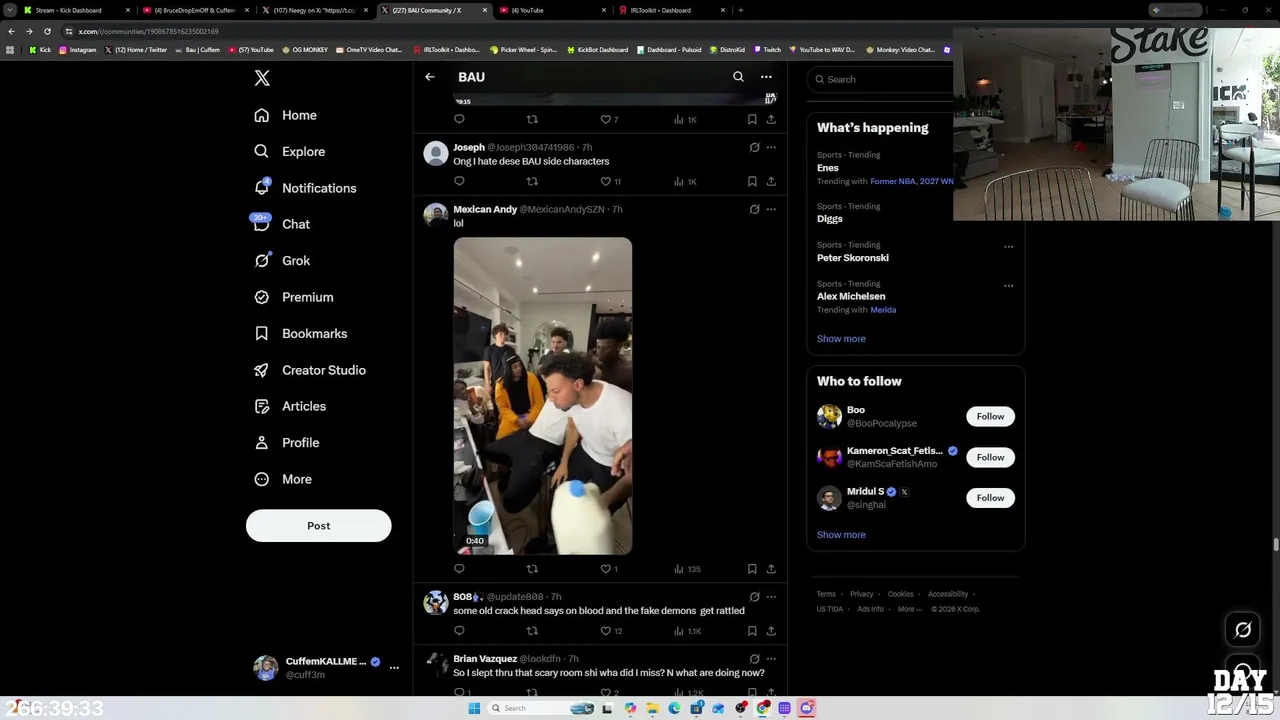
Task: Open the Enes trending topic
Action: pyautogui.click(x=828, y=168)
